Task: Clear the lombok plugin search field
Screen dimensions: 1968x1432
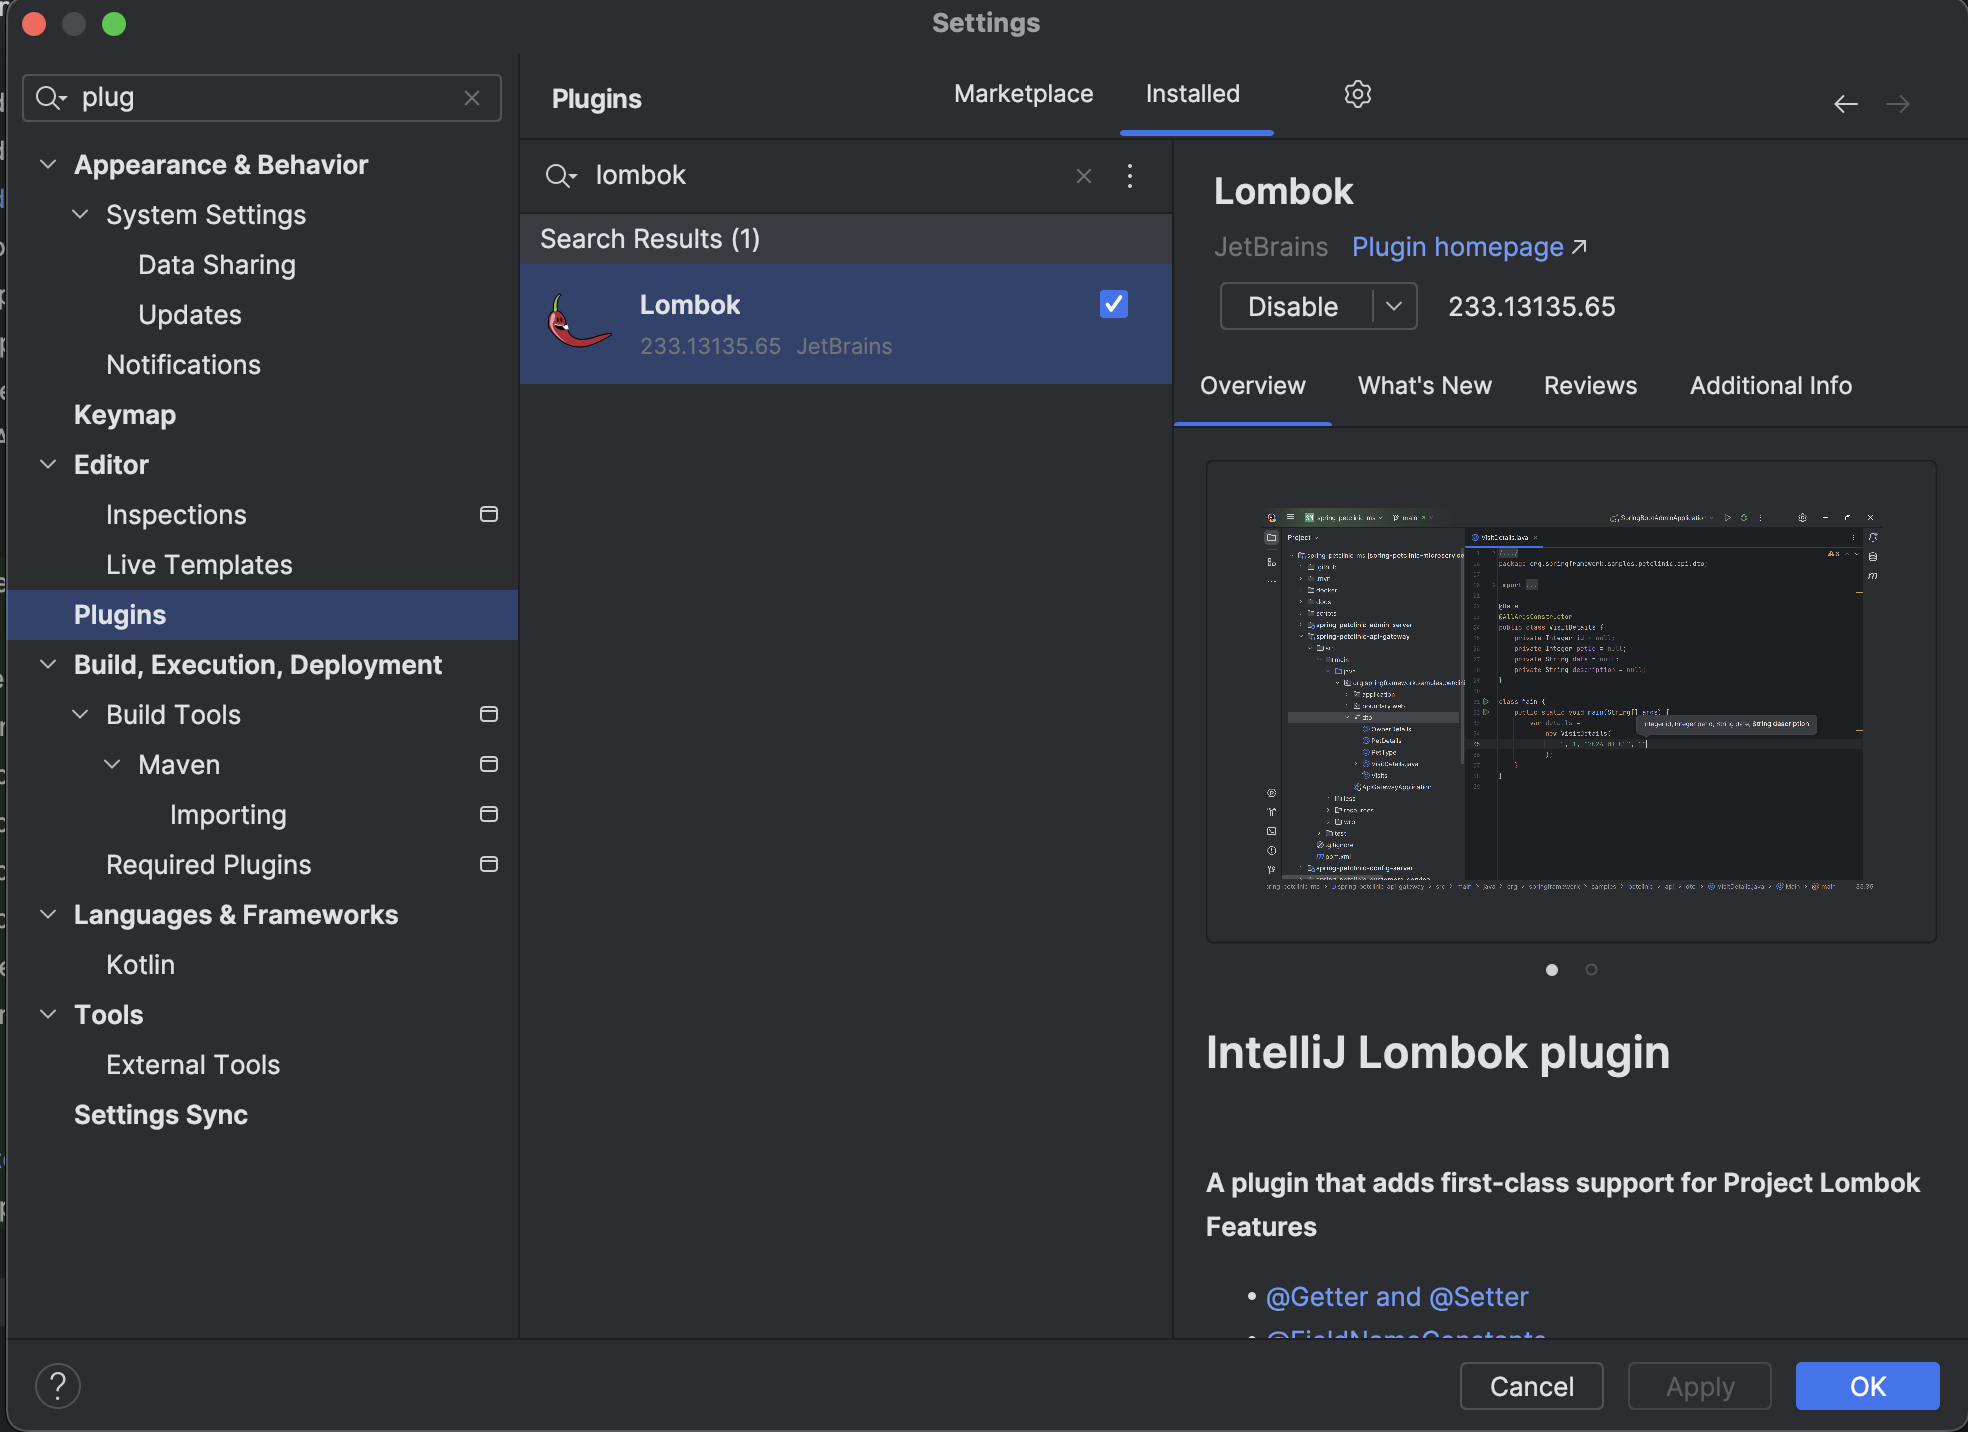Action: [x=1083, y=176]
